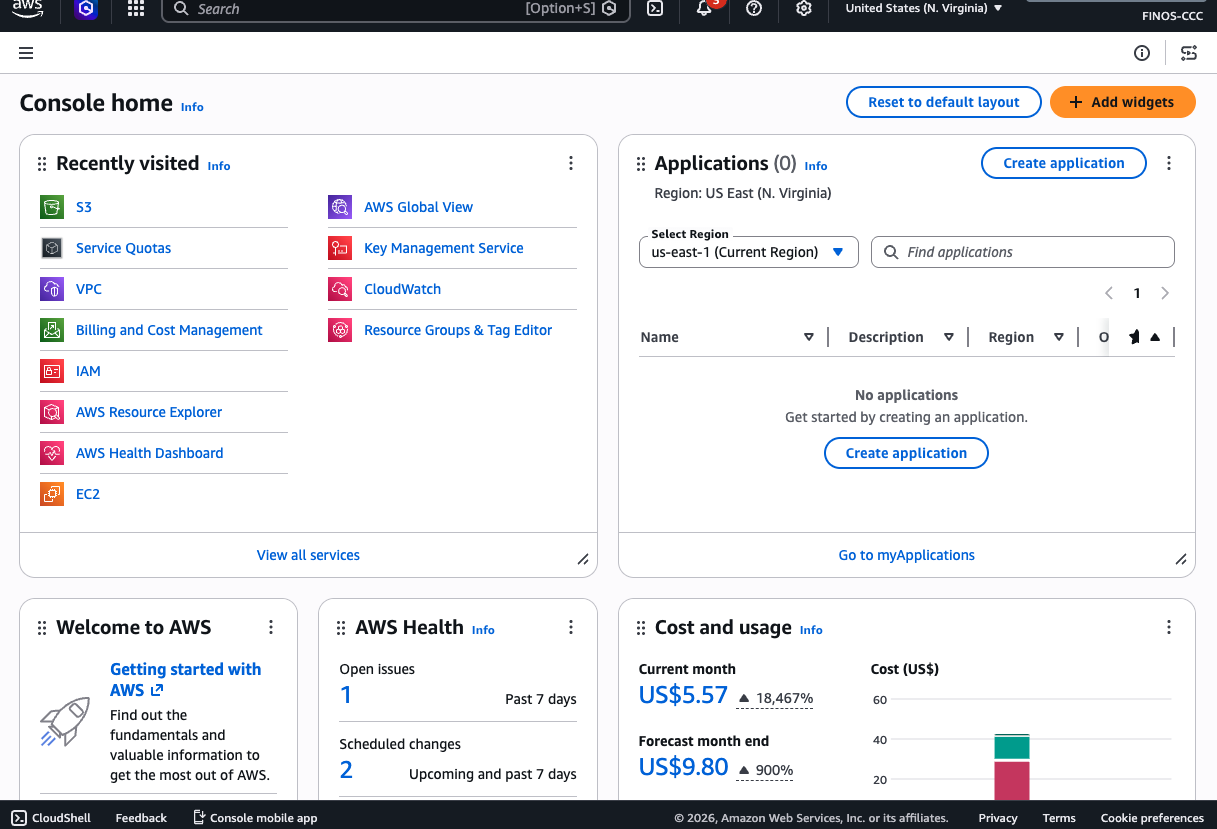Open Applications widget three-dot menu

tap(1169, 163)
